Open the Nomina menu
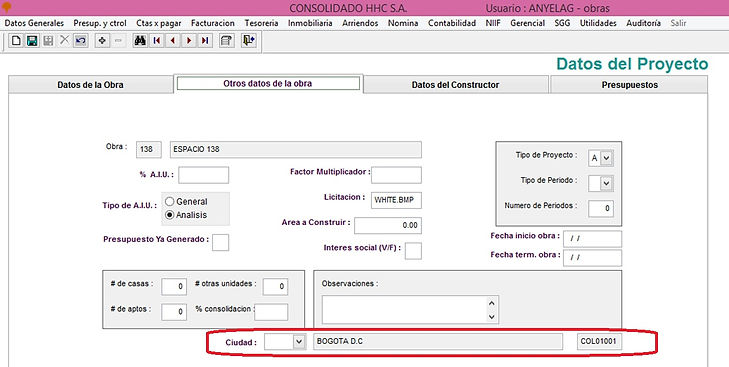This screenshot has width=729, height=367. tap(403, 23)
